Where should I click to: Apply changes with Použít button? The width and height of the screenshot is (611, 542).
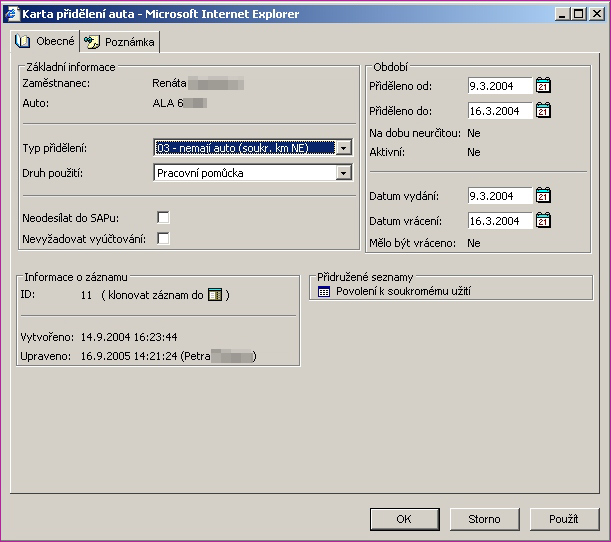coord(564,519)
